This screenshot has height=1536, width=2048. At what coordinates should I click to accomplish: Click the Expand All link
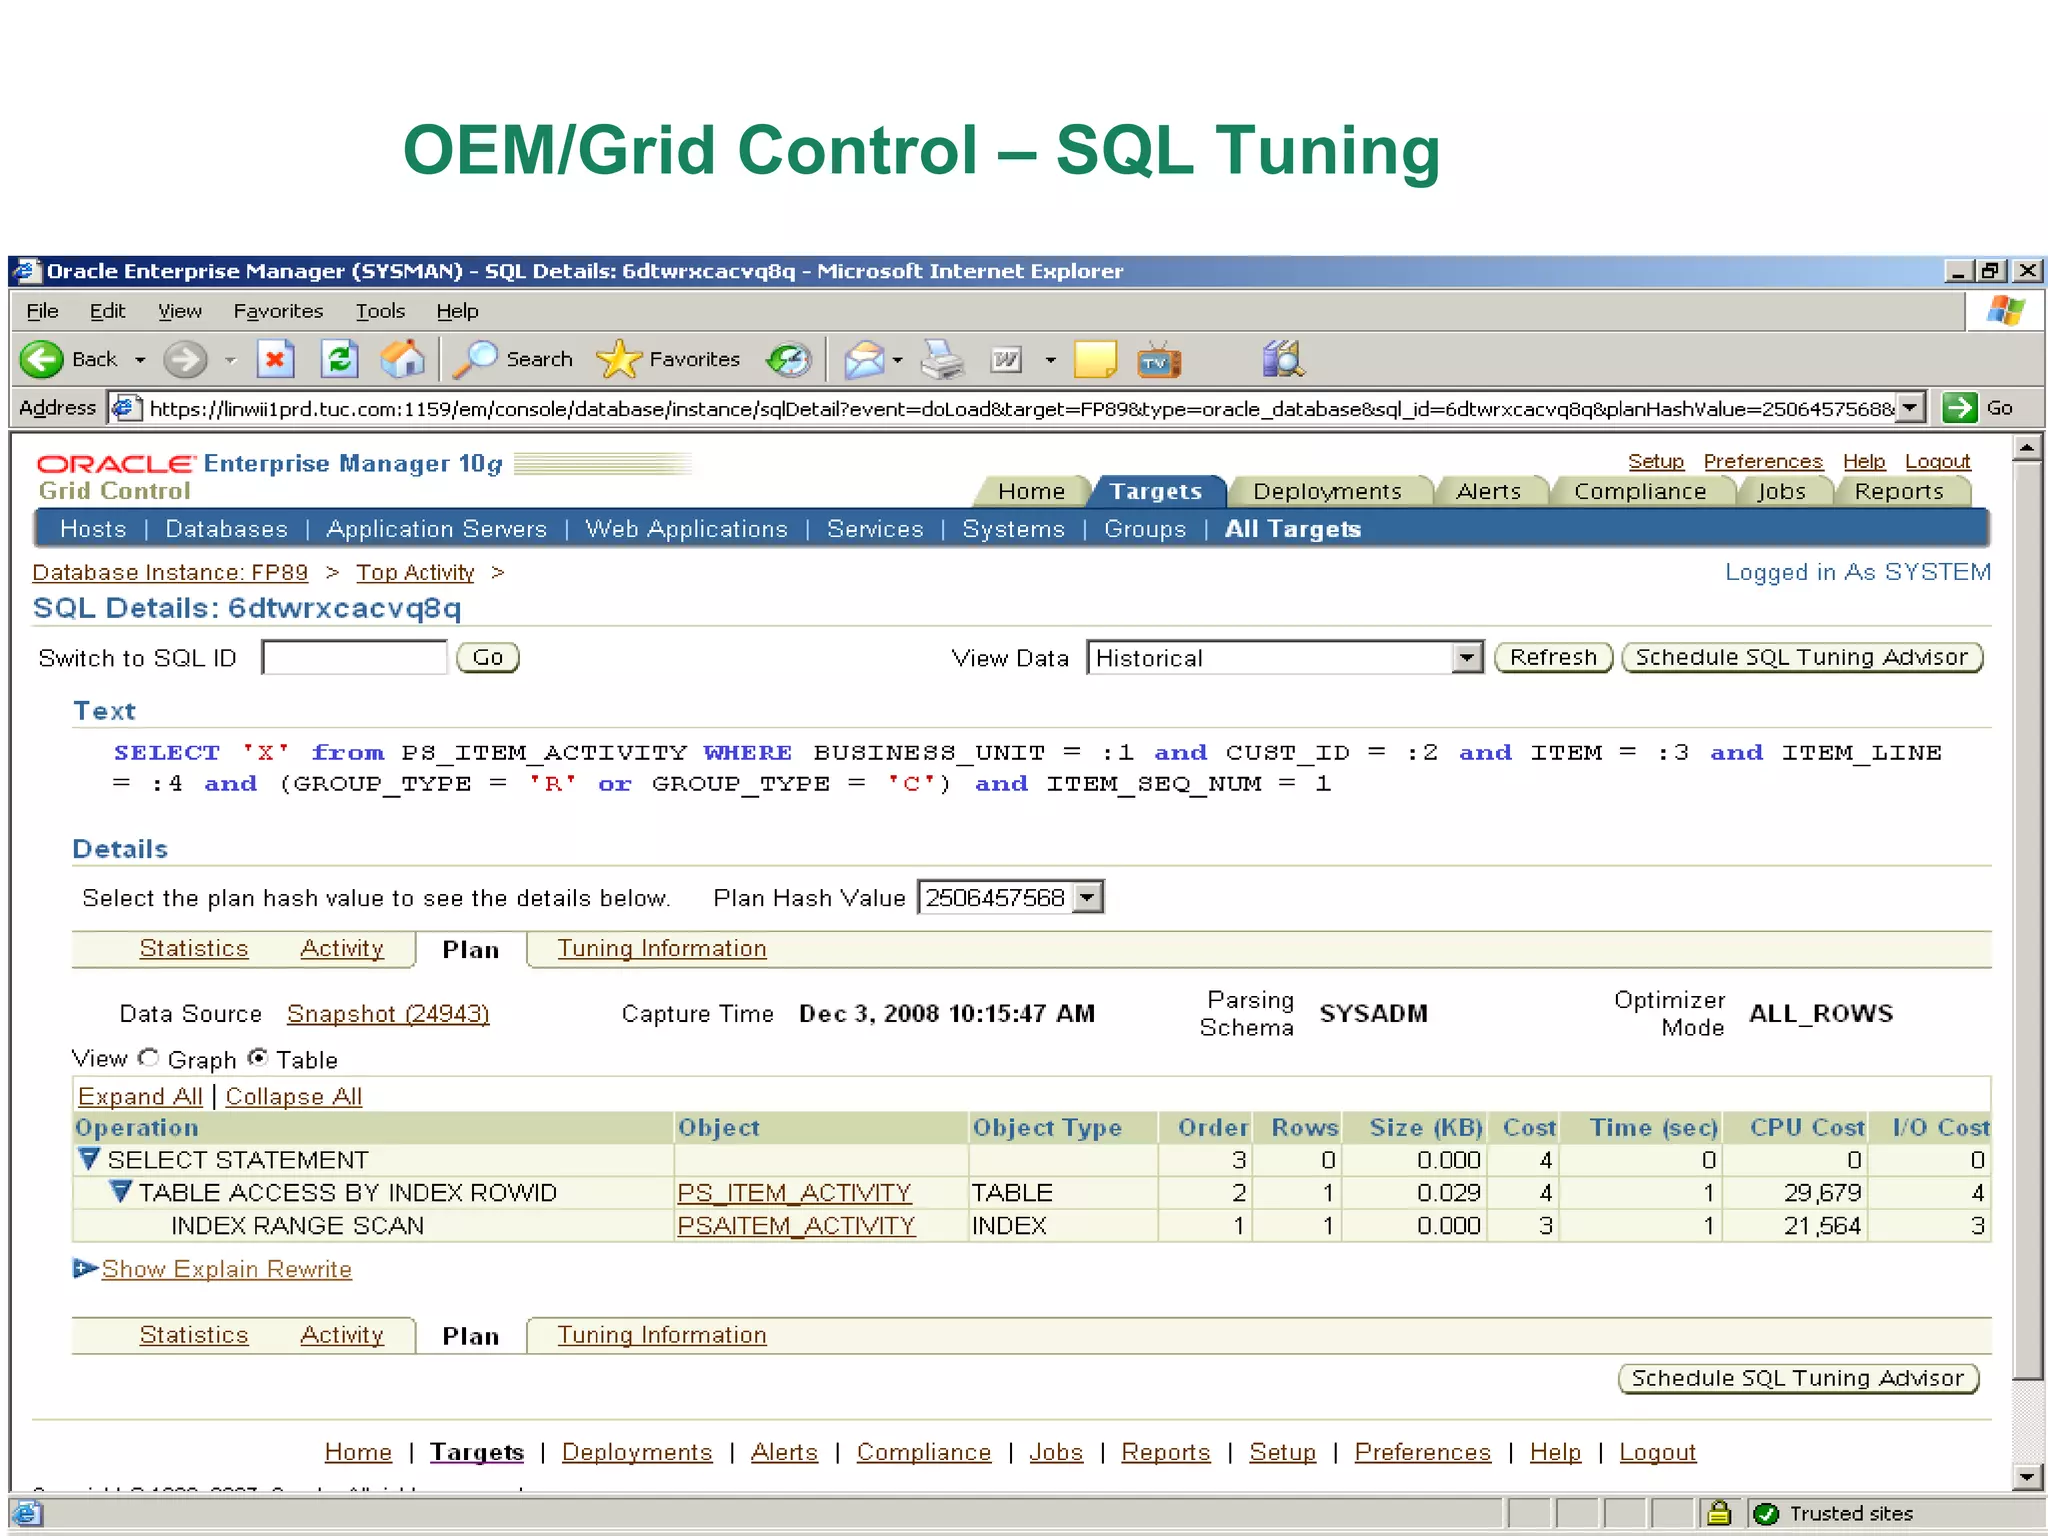coord(140,1096)
